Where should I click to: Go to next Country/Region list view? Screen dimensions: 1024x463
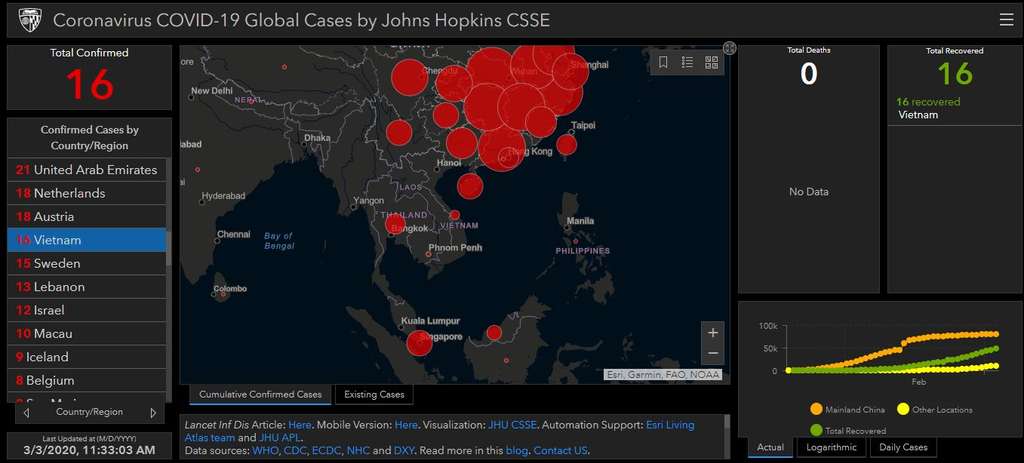pos(153,413)
